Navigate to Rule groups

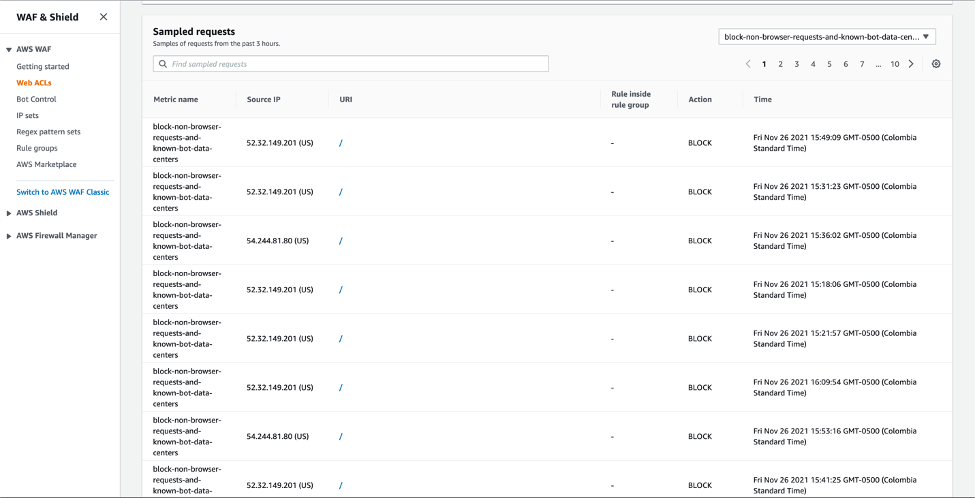pyautogui.click(x=37, y=148)
